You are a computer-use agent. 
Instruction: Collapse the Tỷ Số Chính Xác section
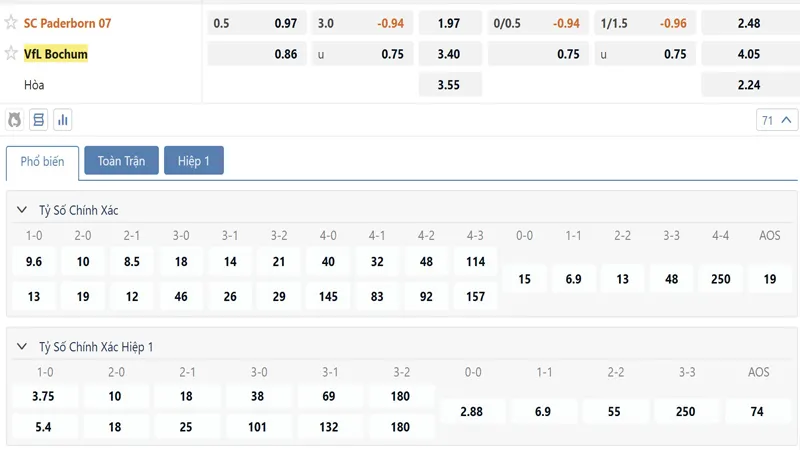click(x=21, y=210)
